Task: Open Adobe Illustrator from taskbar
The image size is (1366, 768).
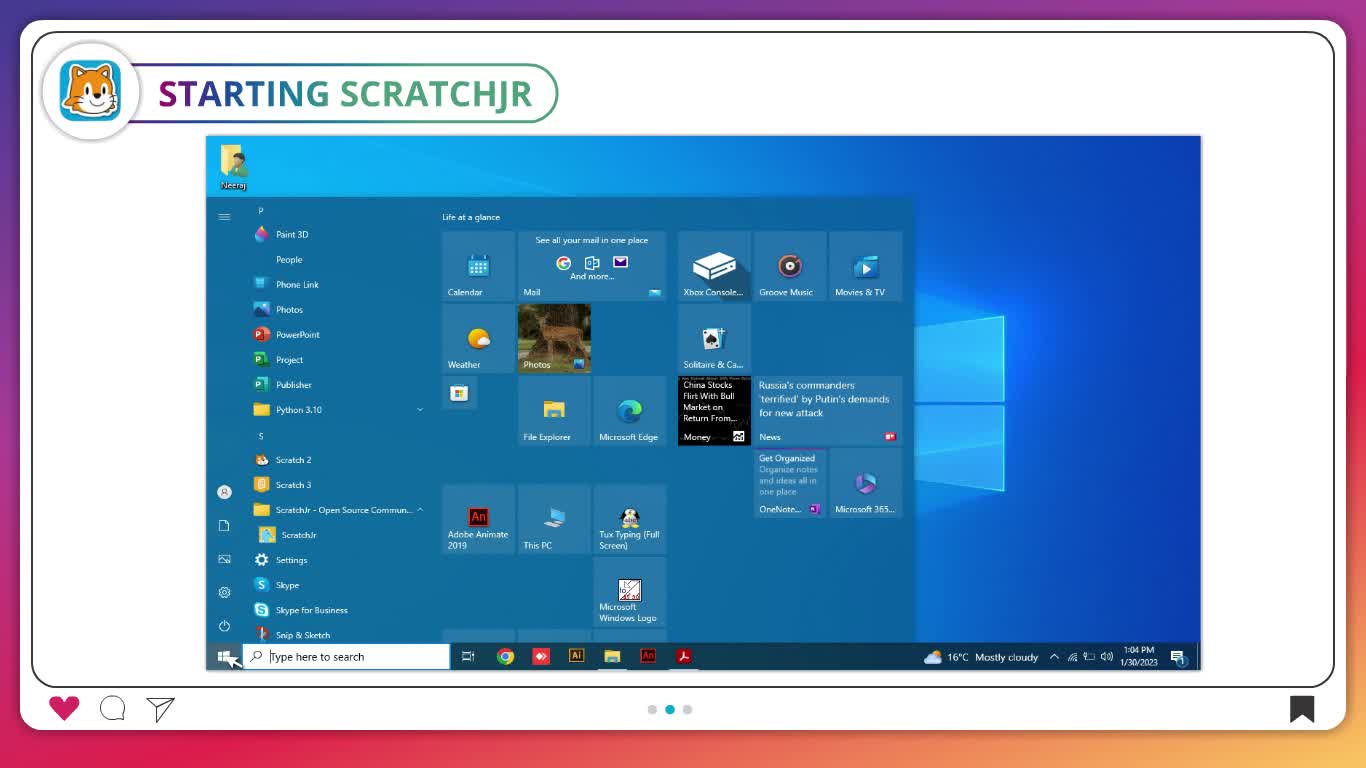Action: (x=576, y=657)
